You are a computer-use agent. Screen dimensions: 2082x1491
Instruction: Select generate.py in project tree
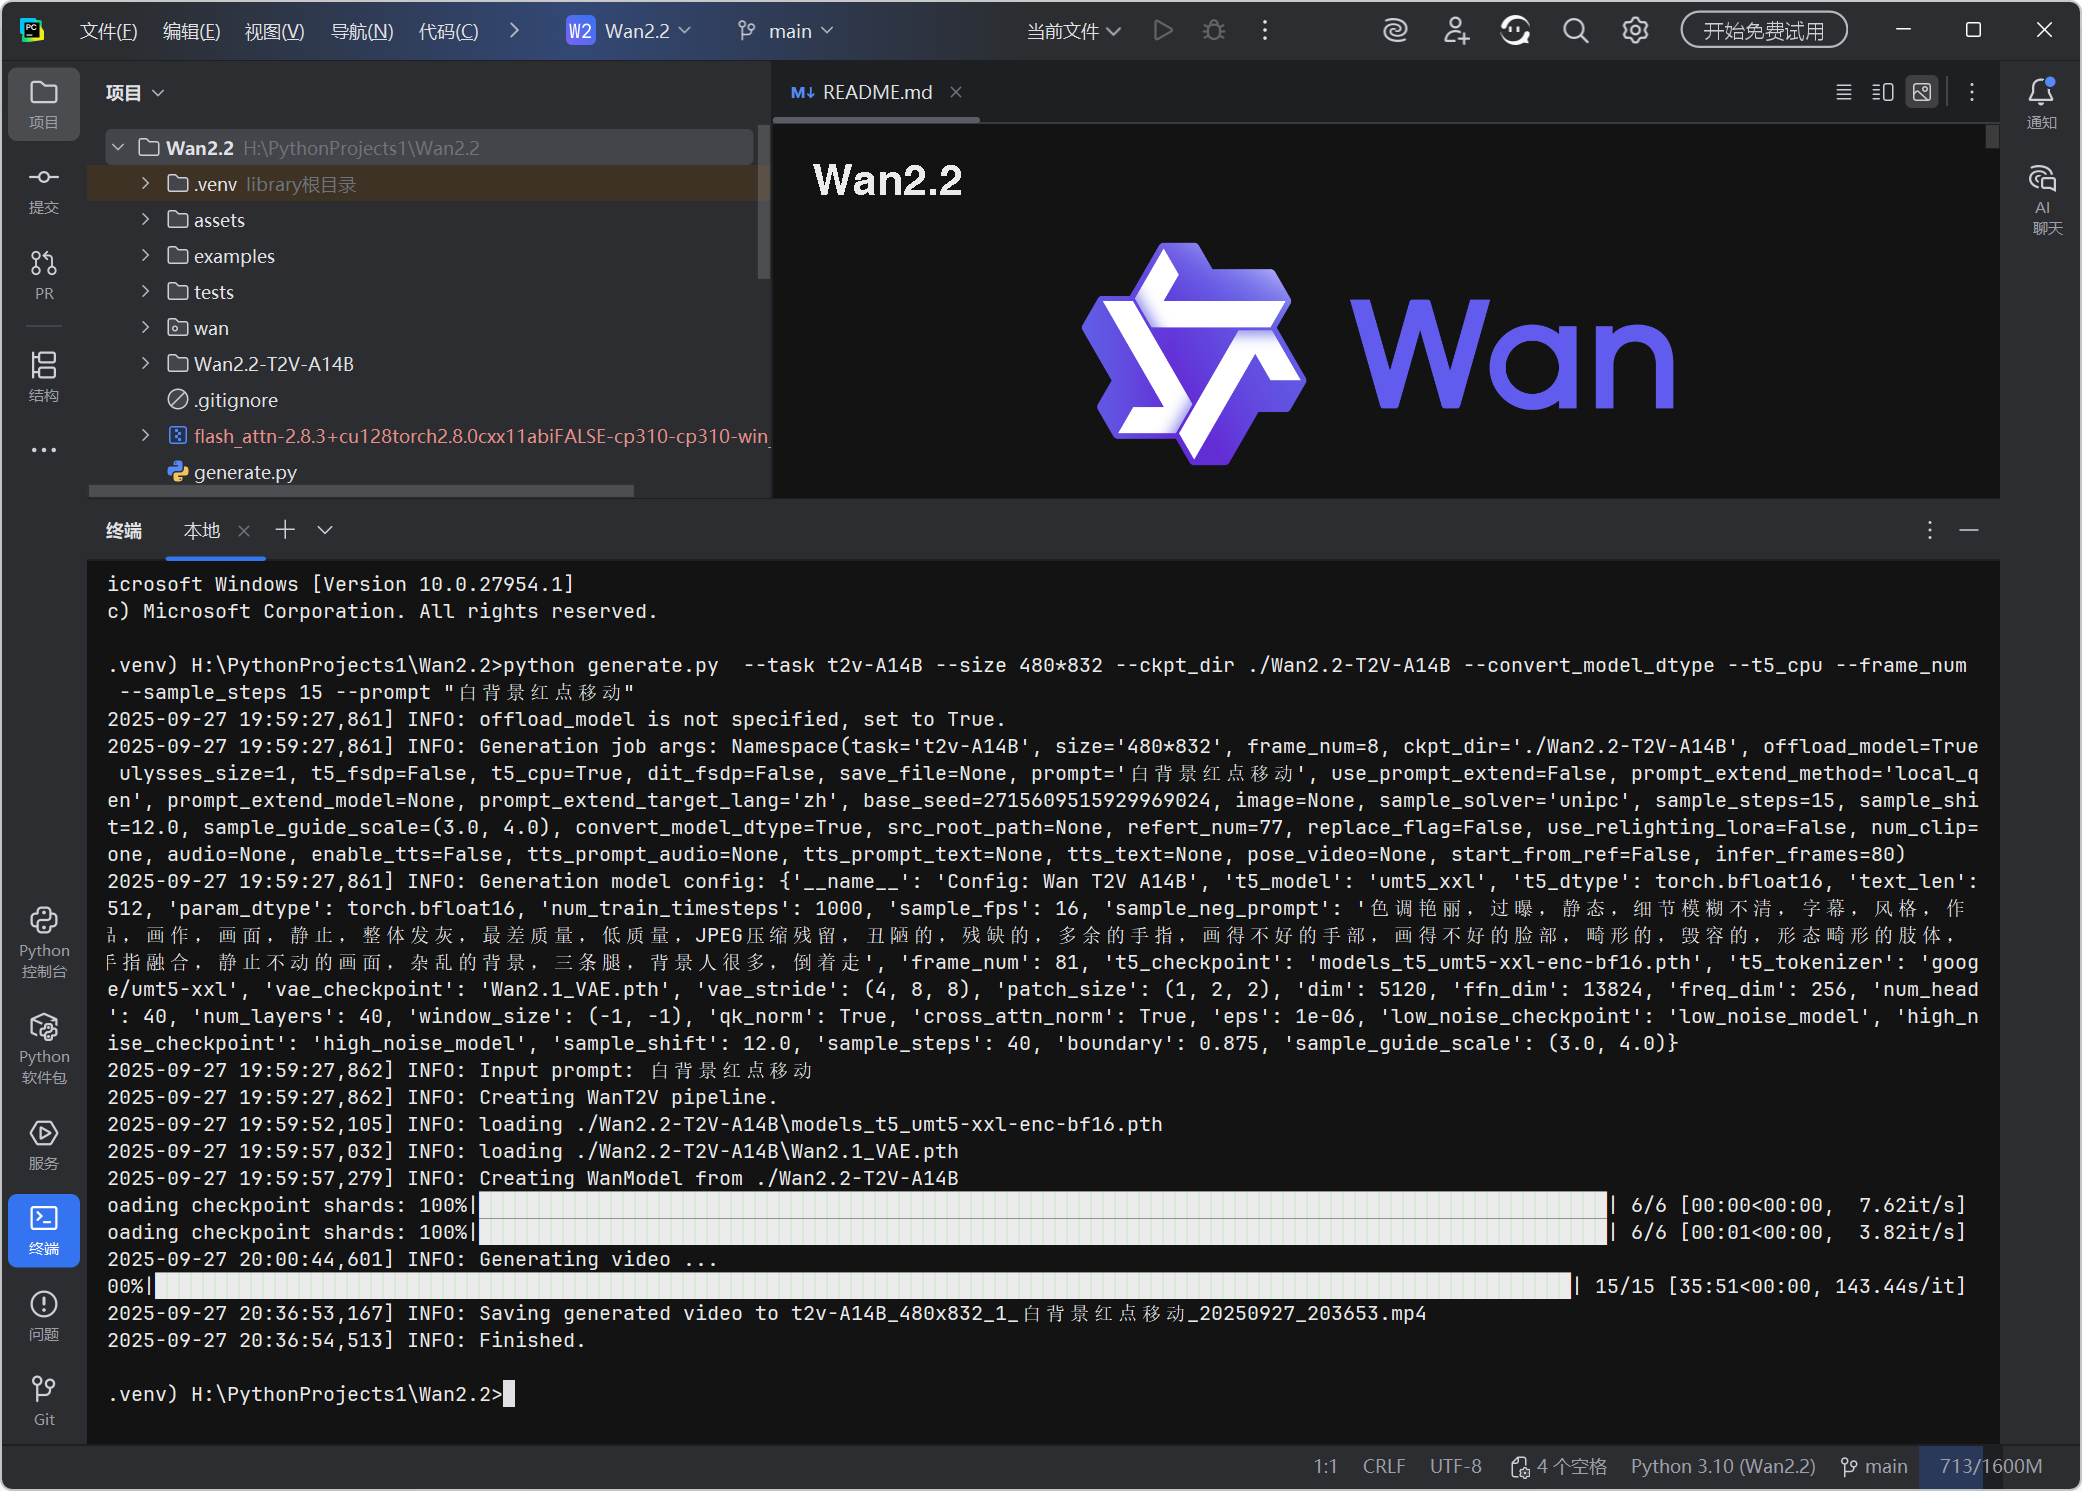click(245, 471)
